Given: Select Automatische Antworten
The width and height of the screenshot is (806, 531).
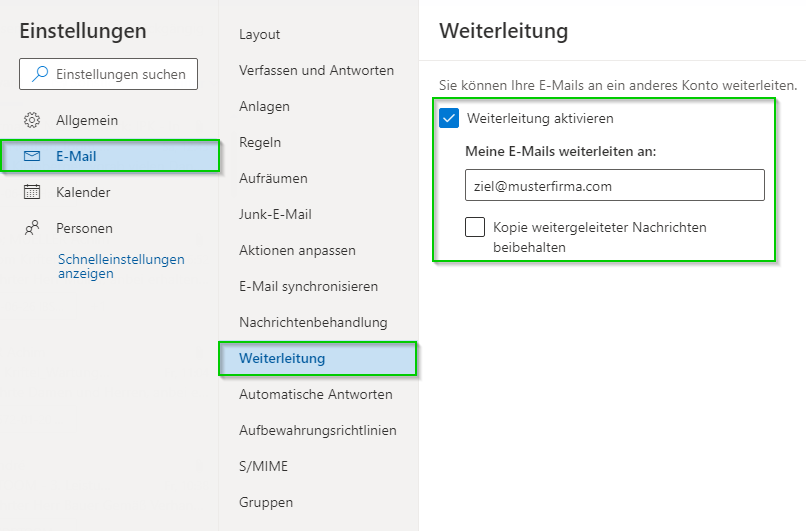Looking at the screenshot, I should [316, 394].
